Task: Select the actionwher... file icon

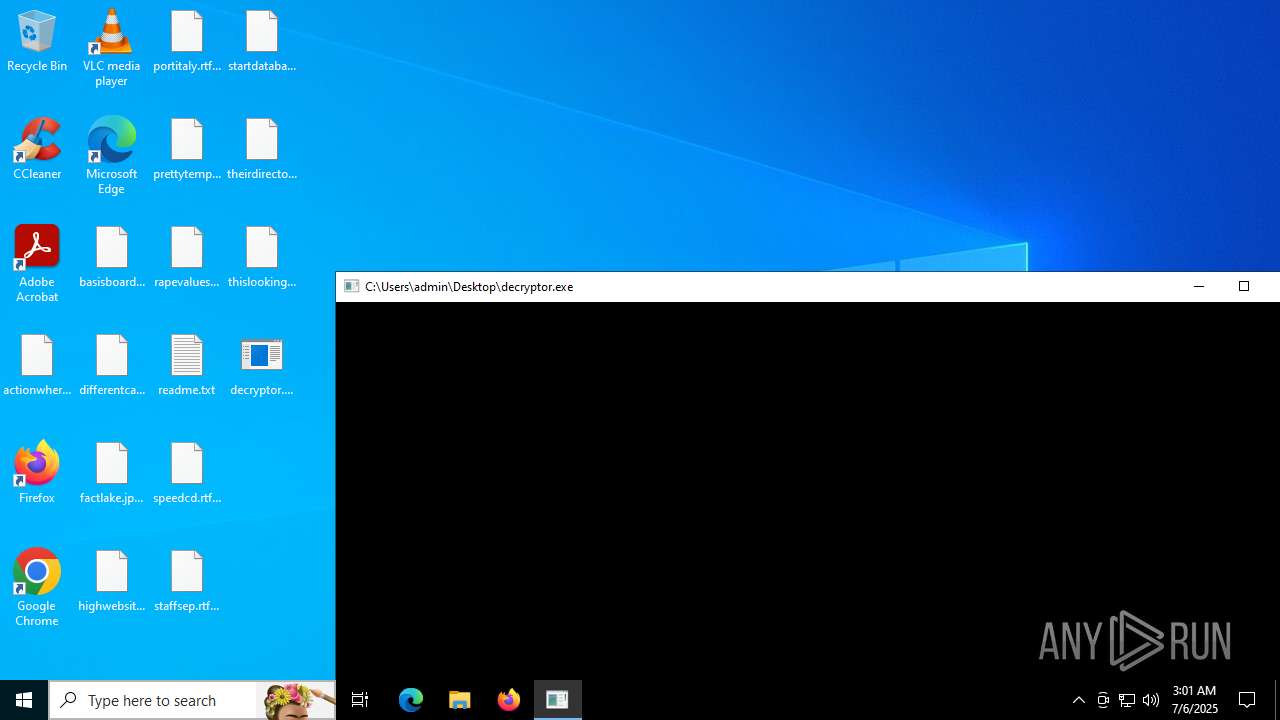Action: tap(37, 366)
